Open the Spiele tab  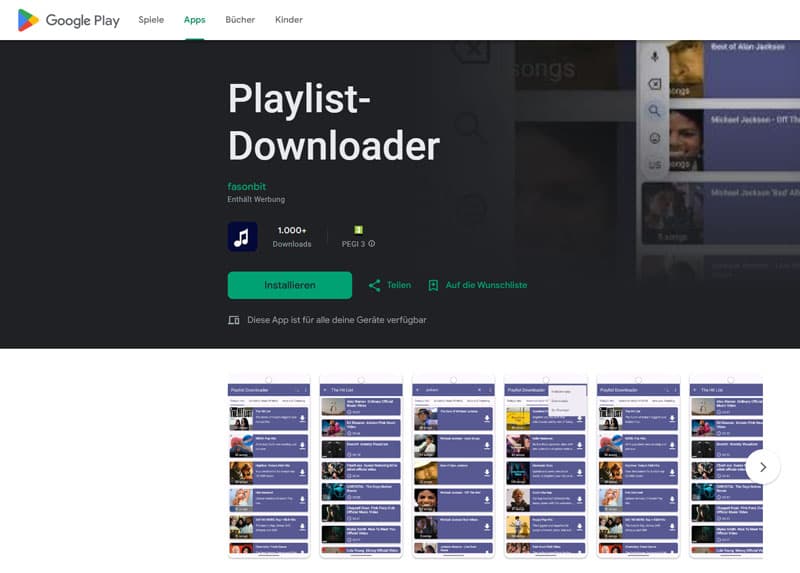click(x=151, y=20)
